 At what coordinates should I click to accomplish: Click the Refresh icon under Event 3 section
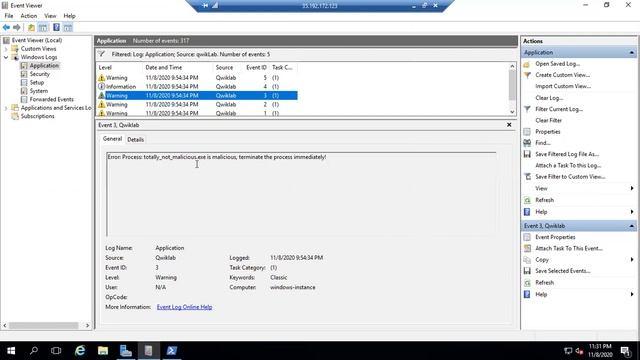[527, 282]
